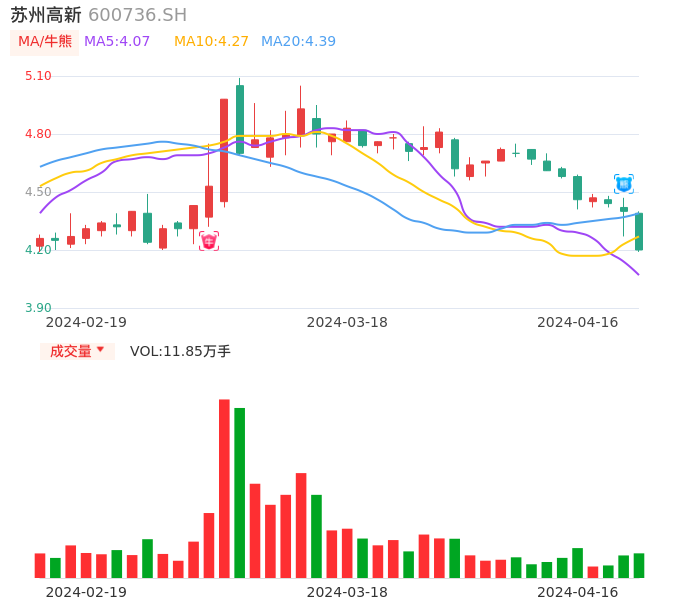
Task: Toggle the MA10 moving average legend
Action: coord(211,42)
